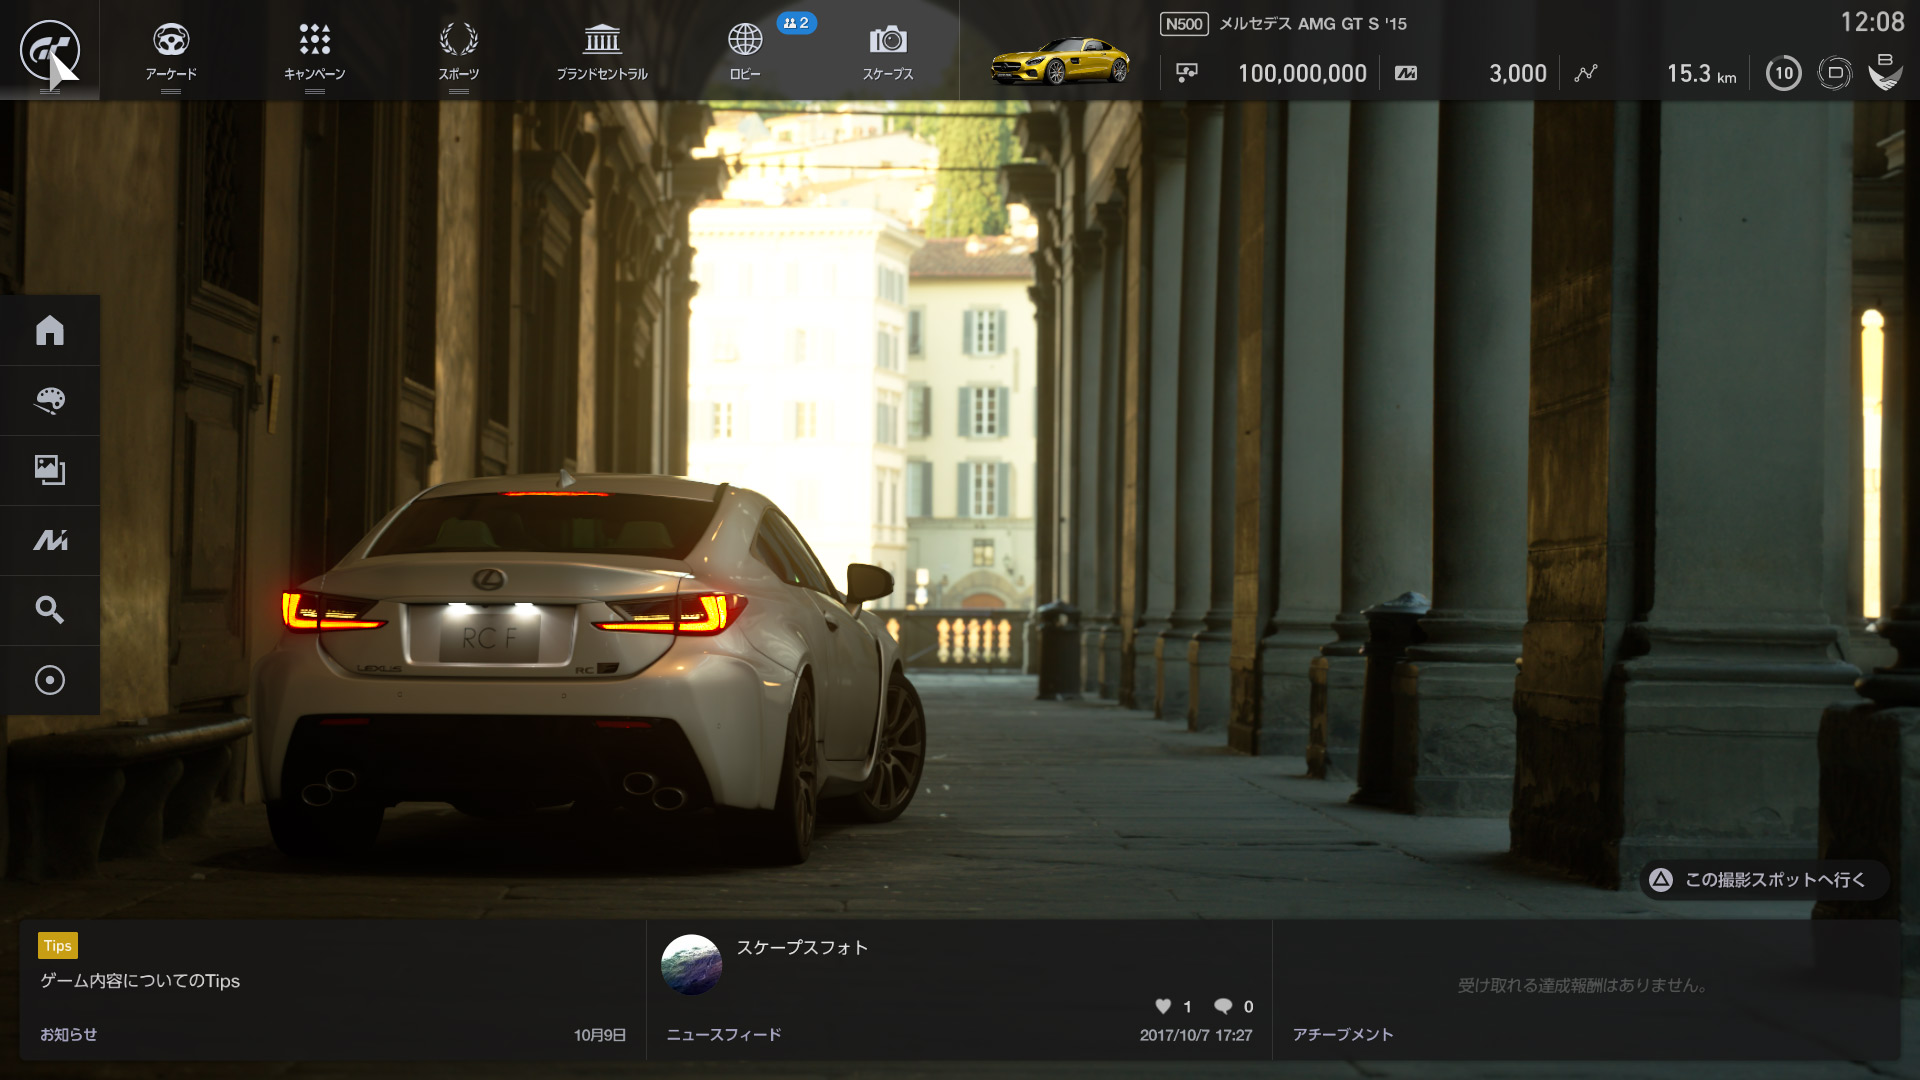This screenshot has width=1920, height=1080.
Task: Click the N500 class badge
Action: [1184, 24]
